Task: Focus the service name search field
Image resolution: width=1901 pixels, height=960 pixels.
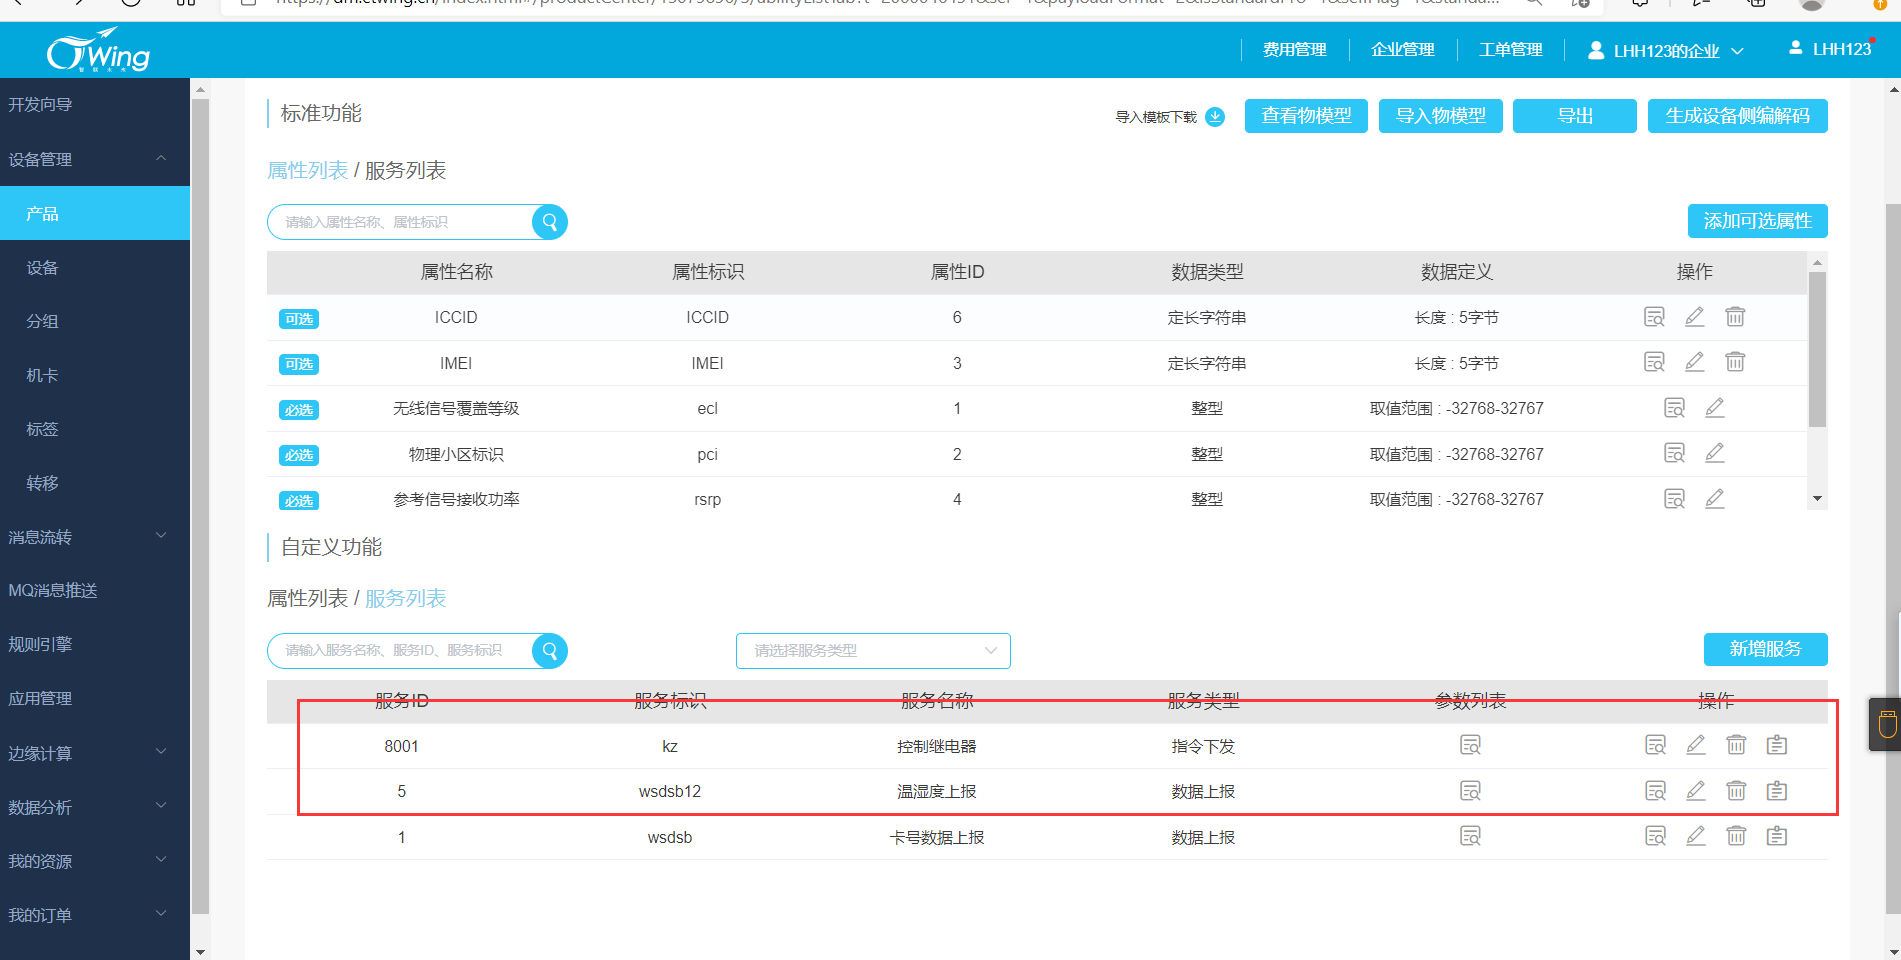Action: [x=400, y=651]
